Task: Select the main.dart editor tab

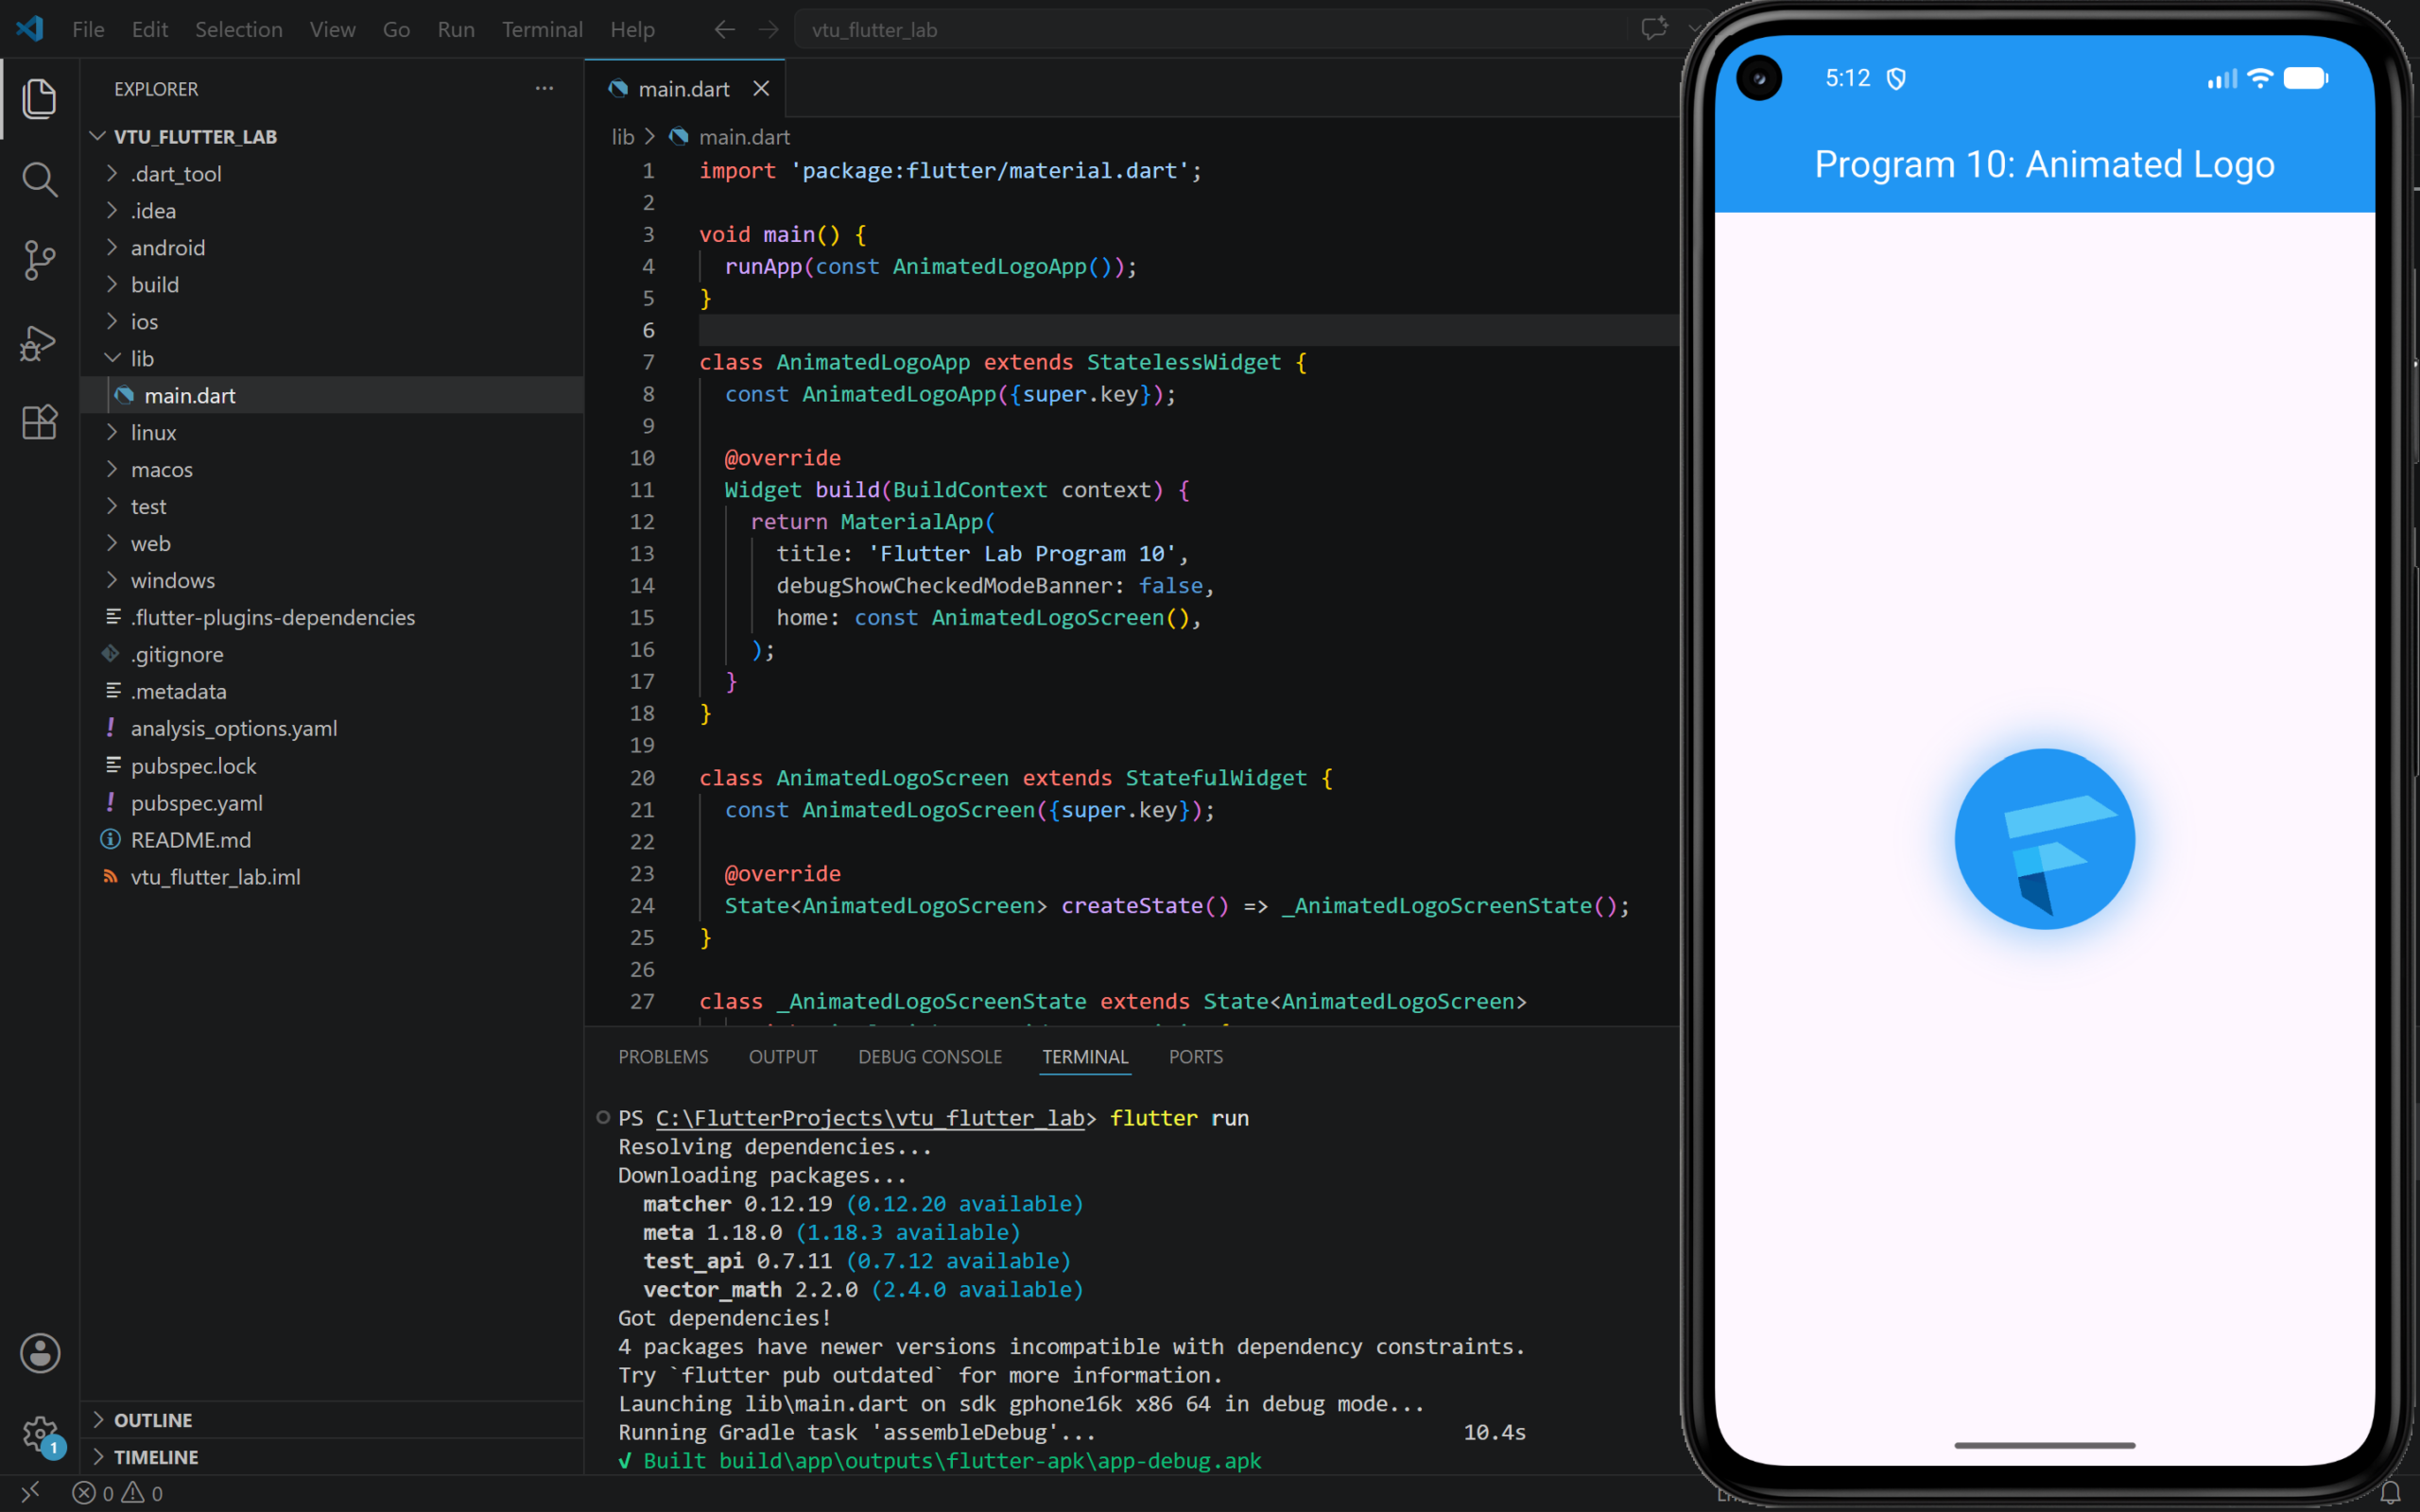Action: click(685, 89)
